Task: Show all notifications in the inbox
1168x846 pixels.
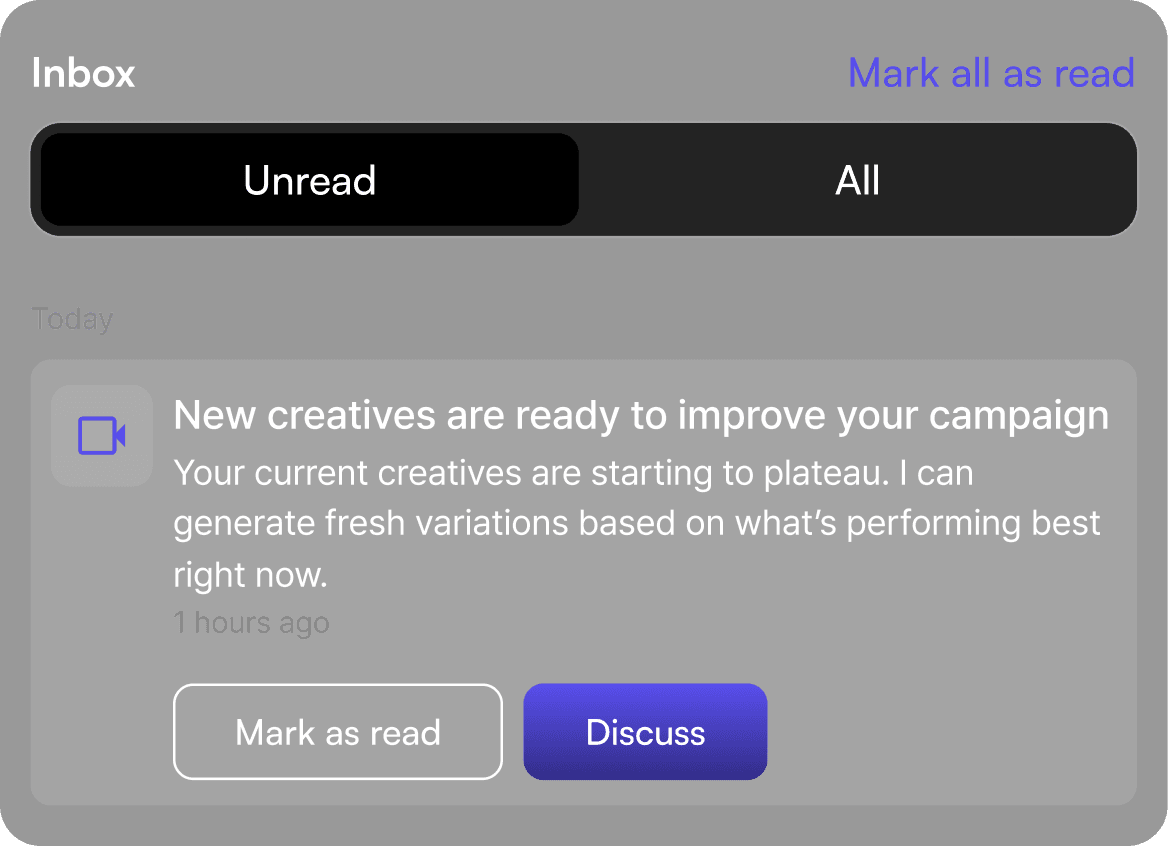Action: (x=857, y=179)
